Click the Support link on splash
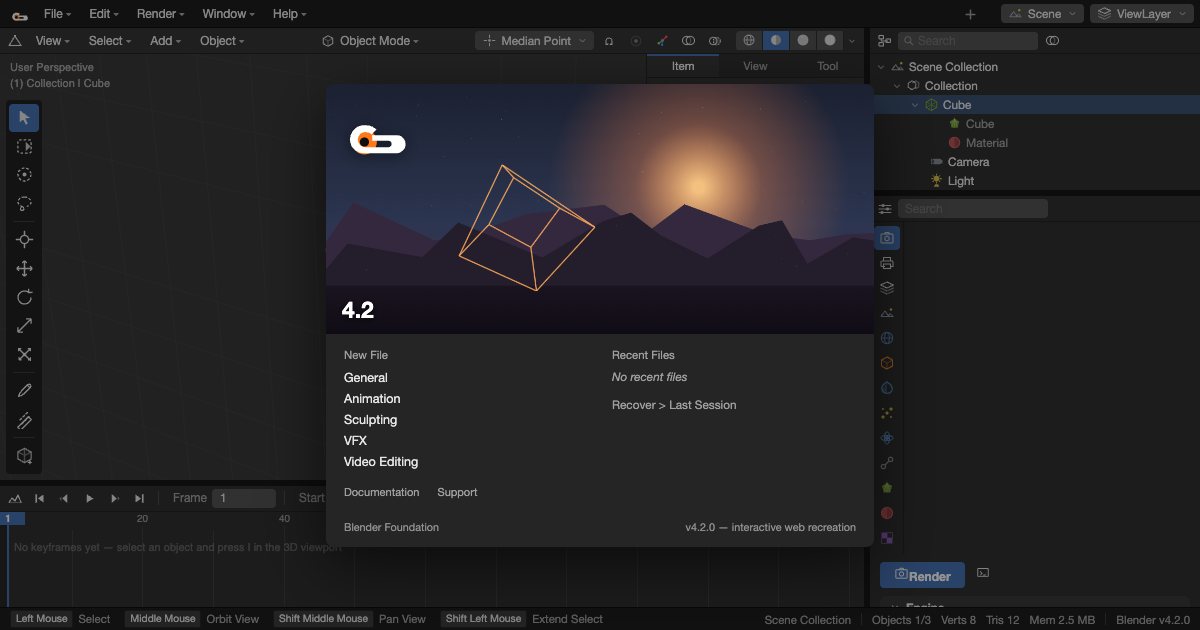The image size is (1200, 630). (x=457, y=492)
